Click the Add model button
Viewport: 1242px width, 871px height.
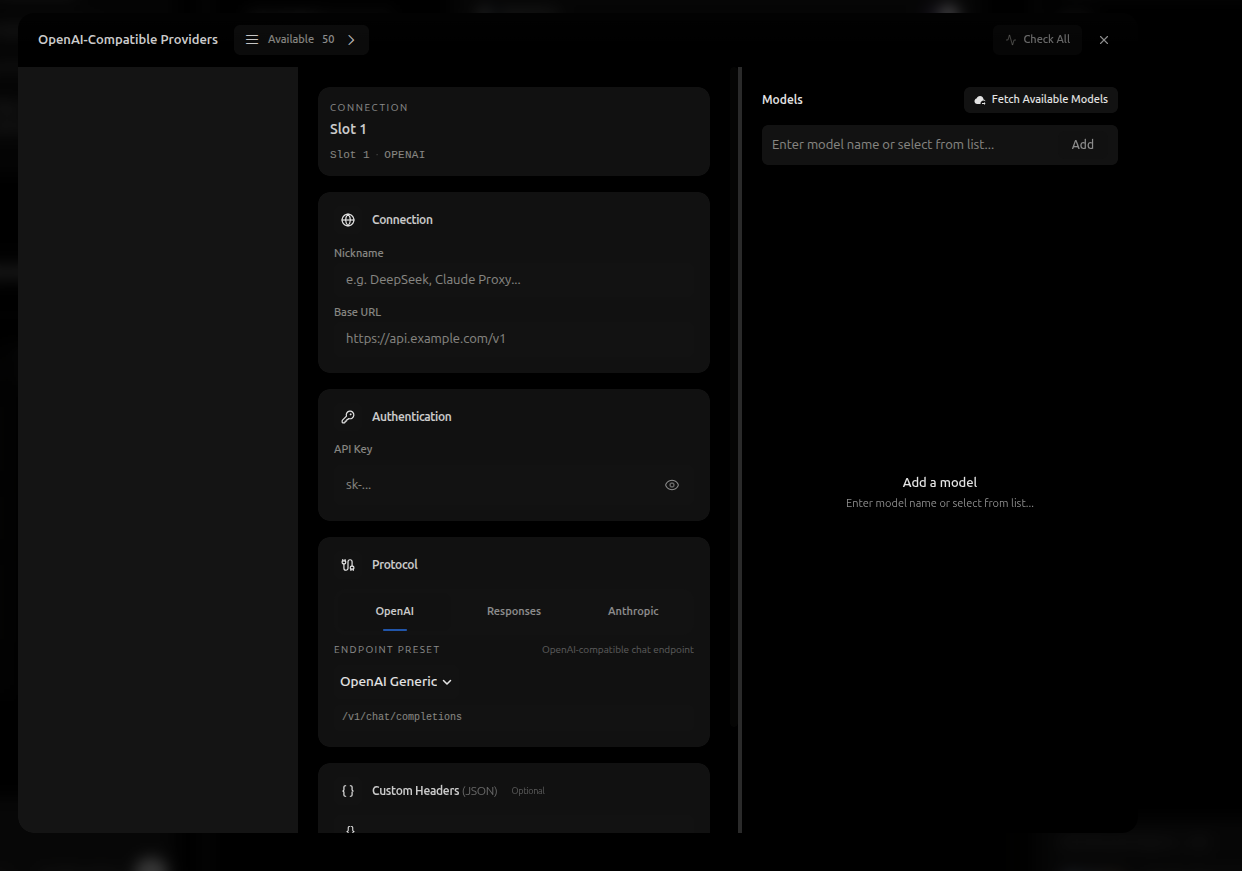[x=1083, y=145]
